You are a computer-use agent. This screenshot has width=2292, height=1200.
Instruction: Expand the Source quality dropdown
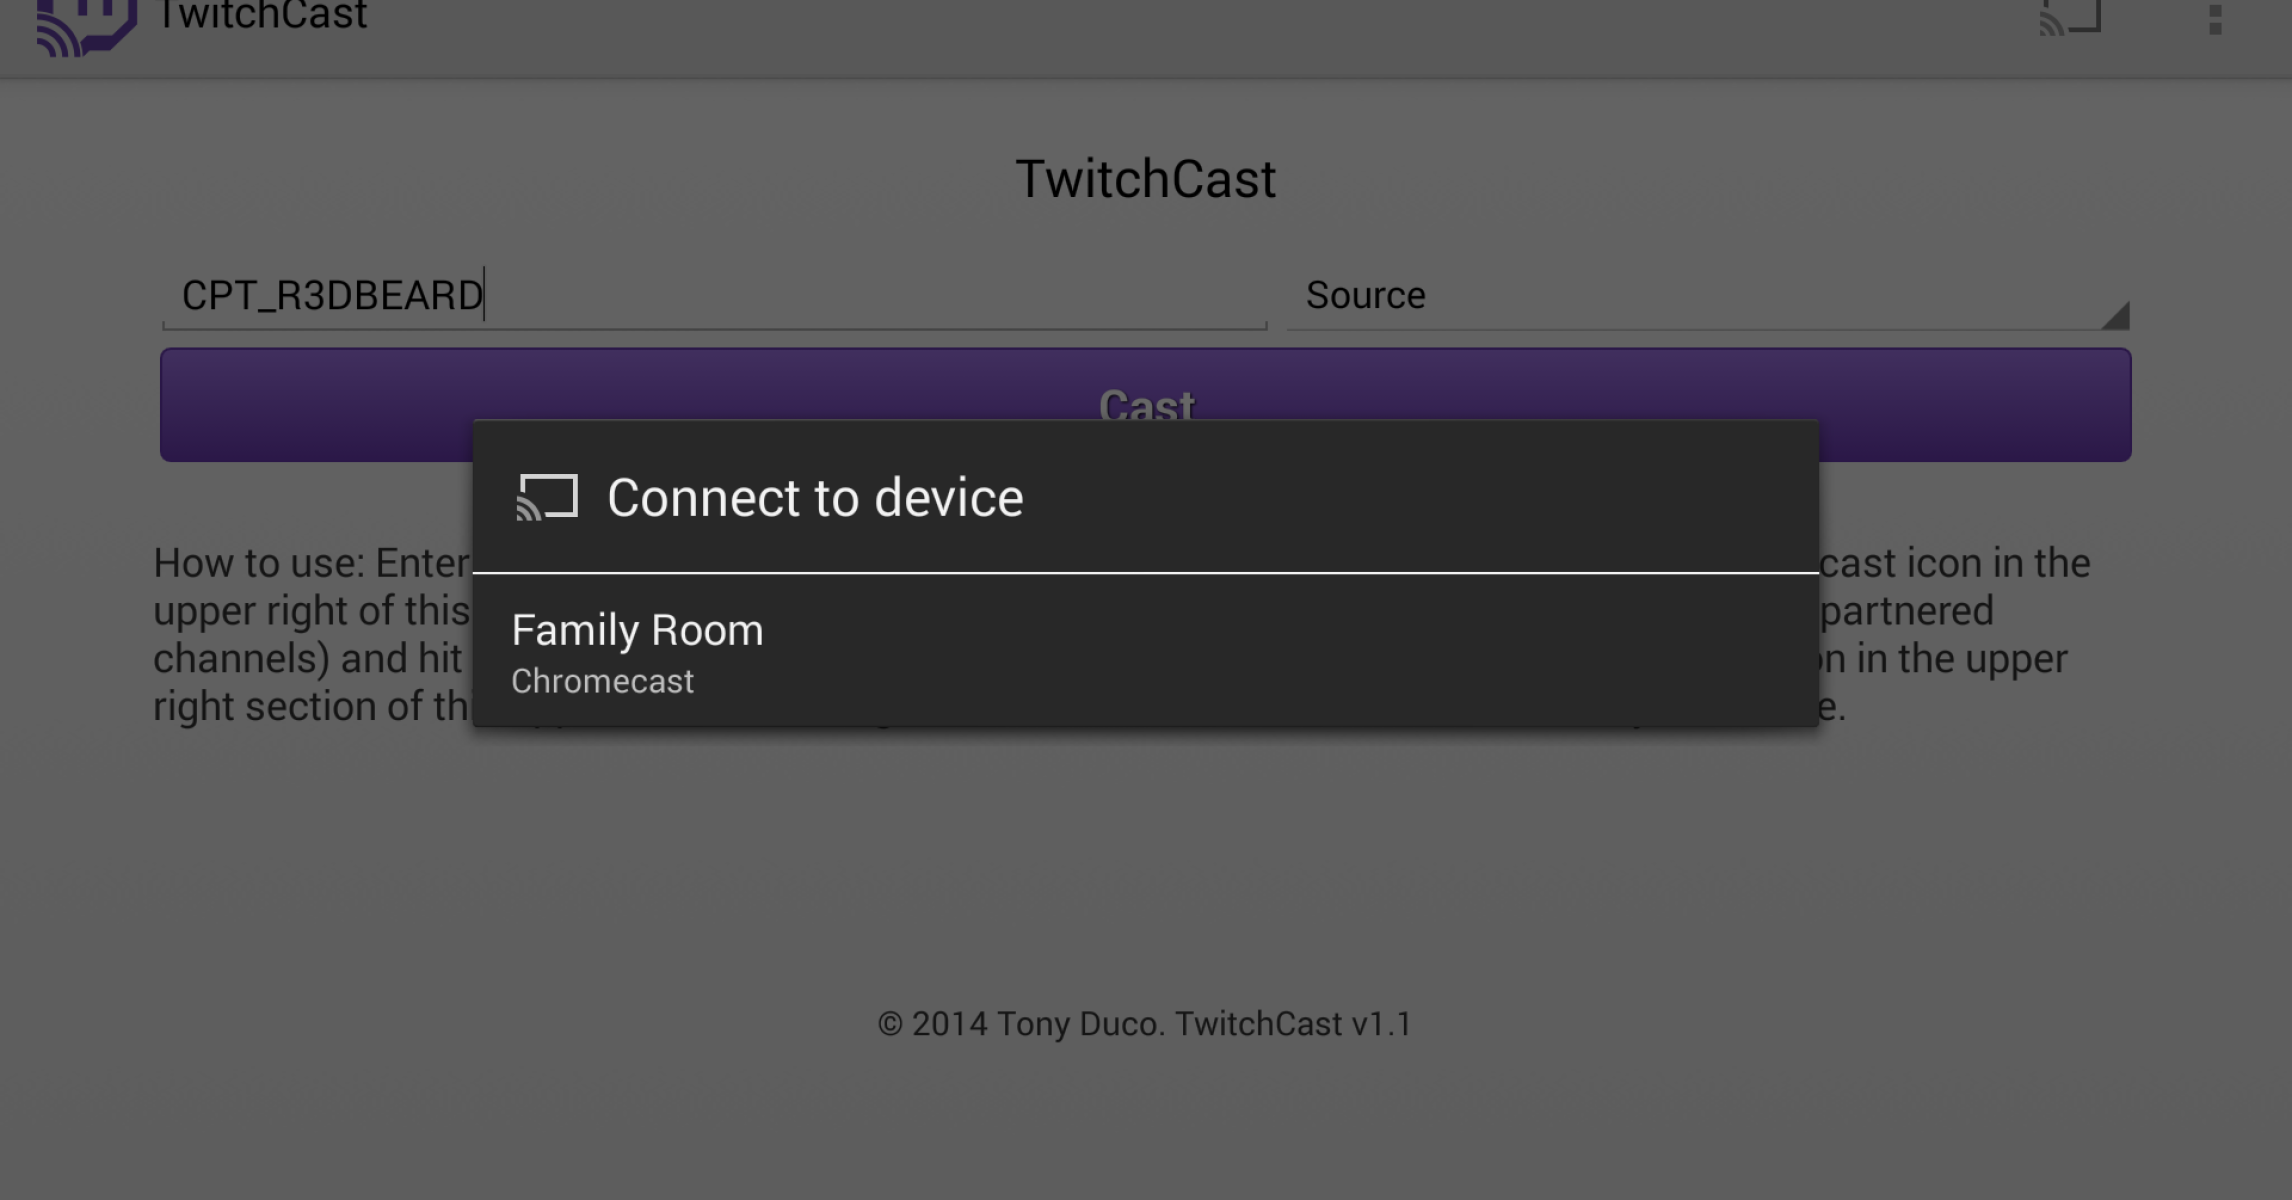(x=1706, y=296)
